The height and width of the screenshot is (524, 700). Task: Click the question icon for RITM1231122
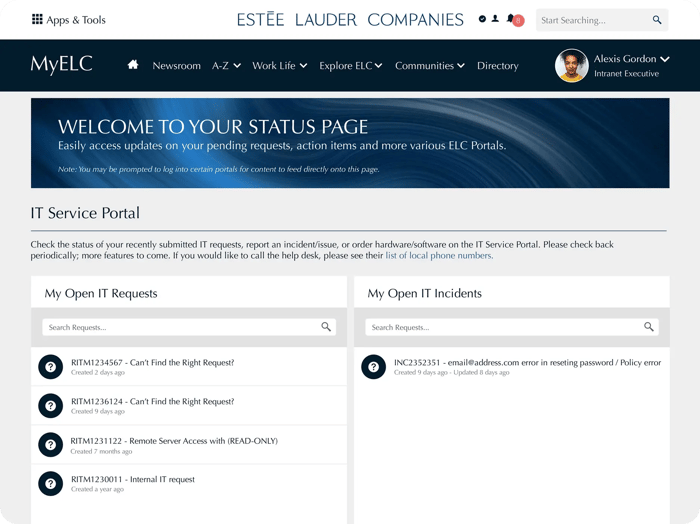coord(50,445)
